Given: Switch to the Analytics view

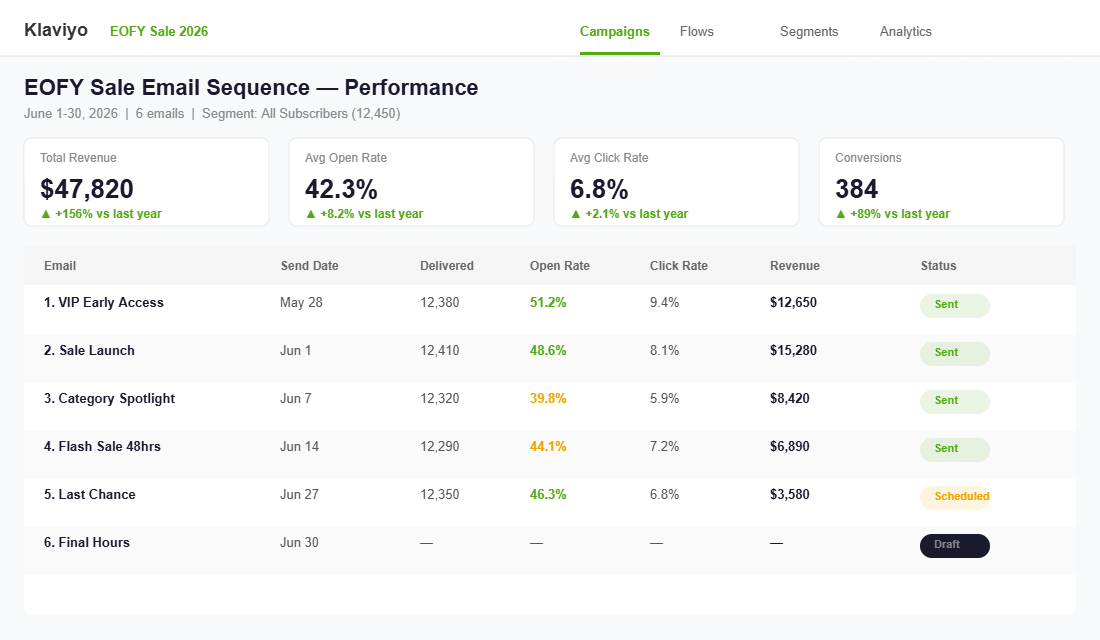Looking at the screenshot, I should 905,31.
